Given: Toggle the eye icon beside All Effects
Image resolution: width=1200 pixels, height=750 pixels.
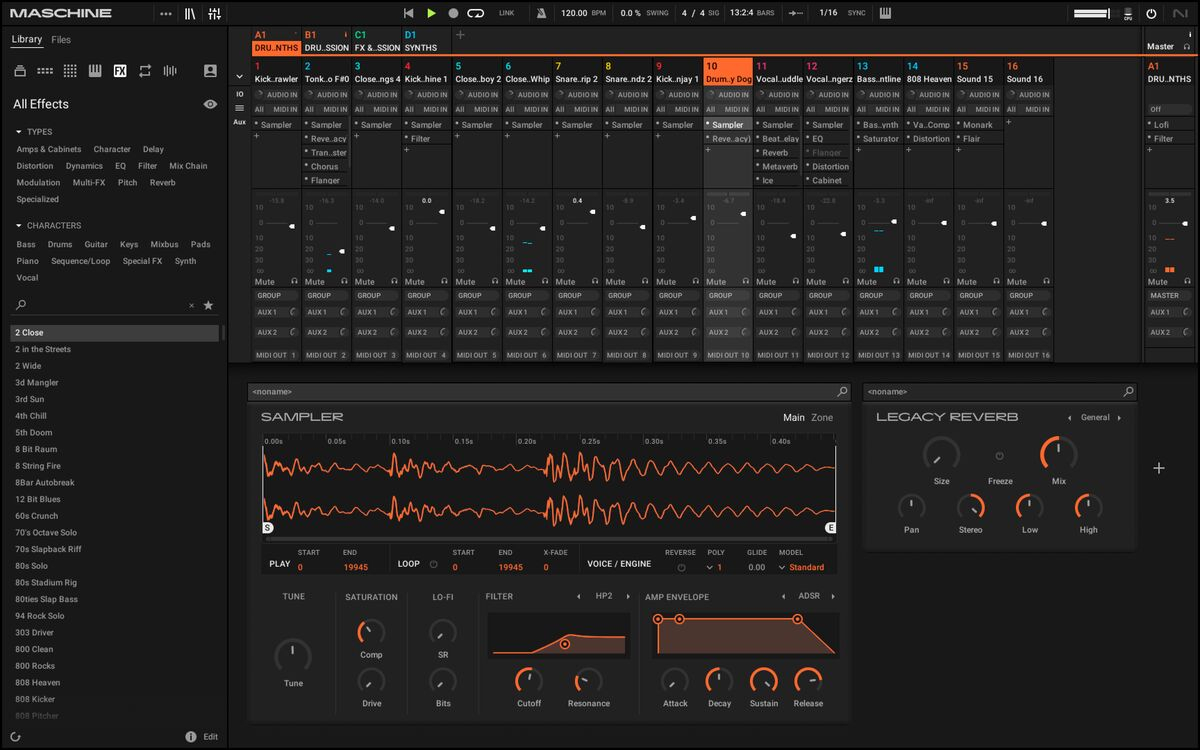Looking at the screenshot, I should coord(210,104).
